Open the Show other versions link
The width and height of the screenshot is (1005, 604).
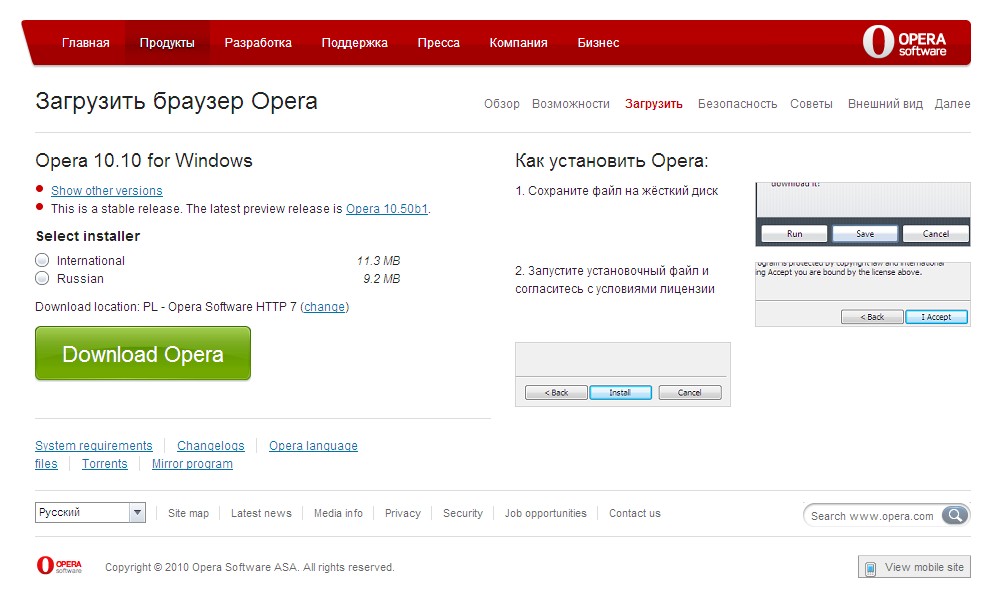pyautogui.click(x=106, y=191)
